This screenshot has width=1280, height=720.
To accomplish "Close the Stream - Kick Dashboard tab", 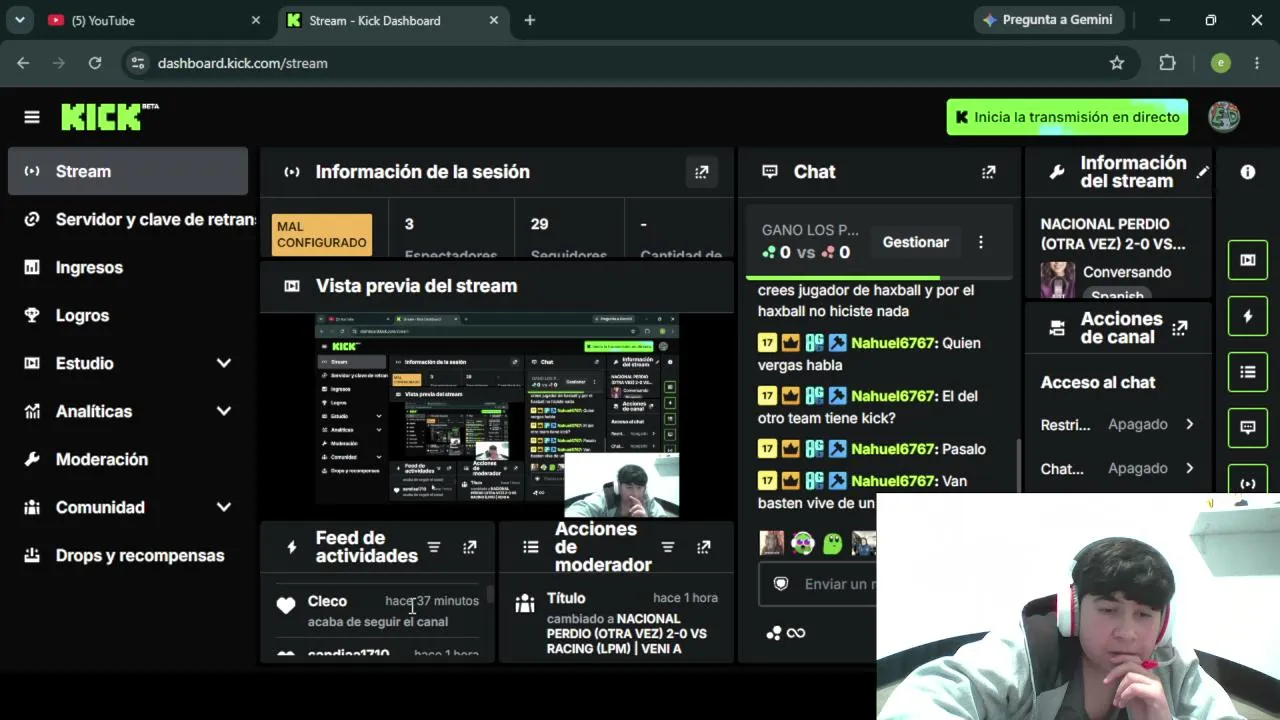I will 494,20.
